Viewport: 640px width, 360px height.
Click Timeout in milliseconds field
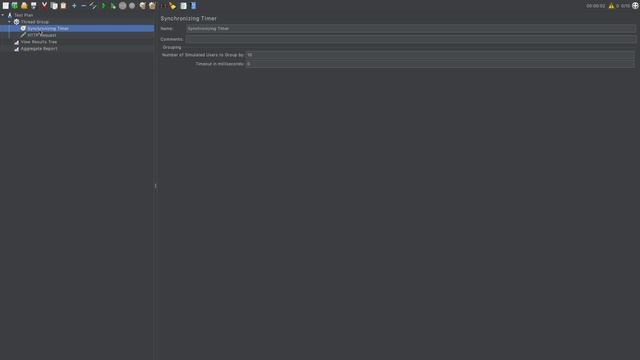440,64
